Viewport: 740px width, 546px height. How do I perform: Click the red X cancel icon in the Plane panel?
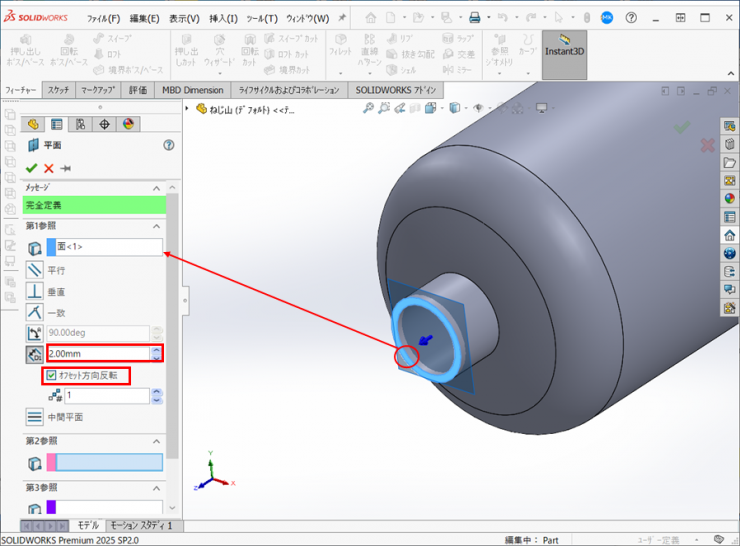48,168
